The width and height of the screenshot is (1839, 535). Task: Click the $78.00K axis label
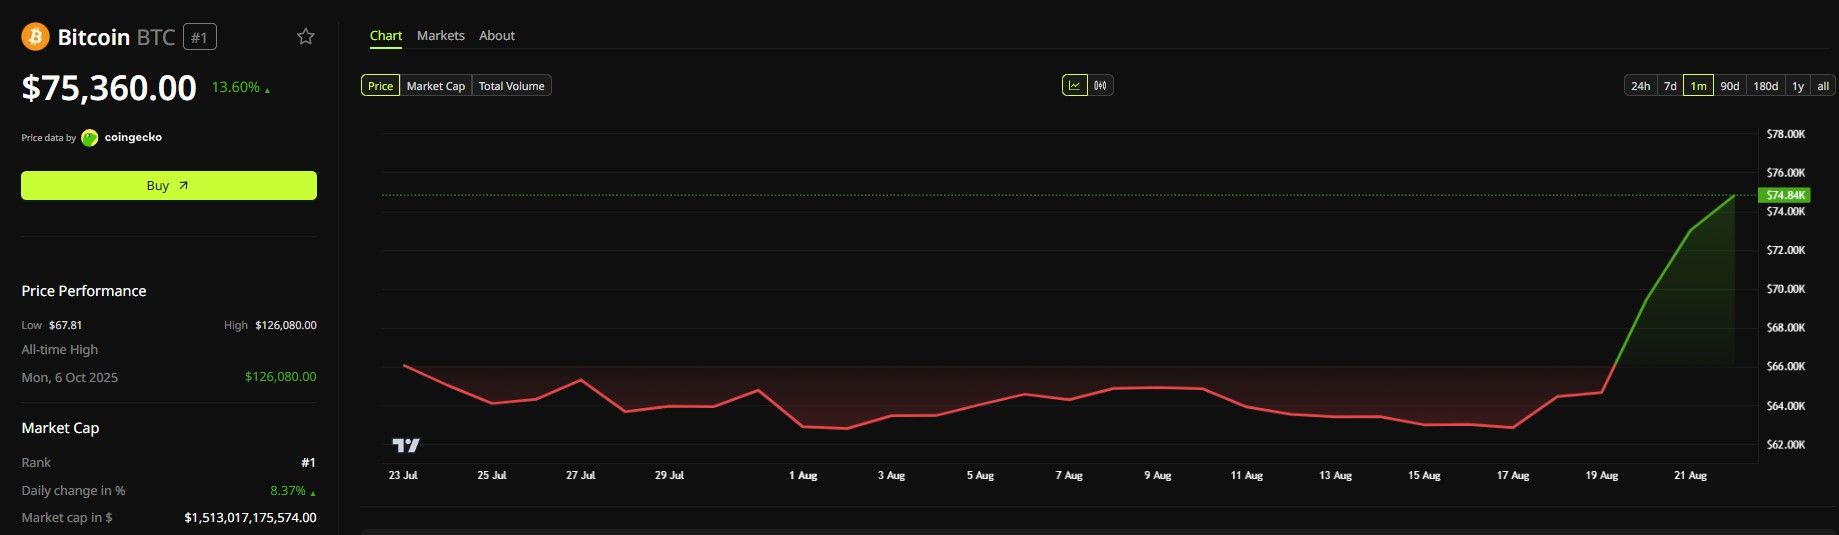[1786, 134]
